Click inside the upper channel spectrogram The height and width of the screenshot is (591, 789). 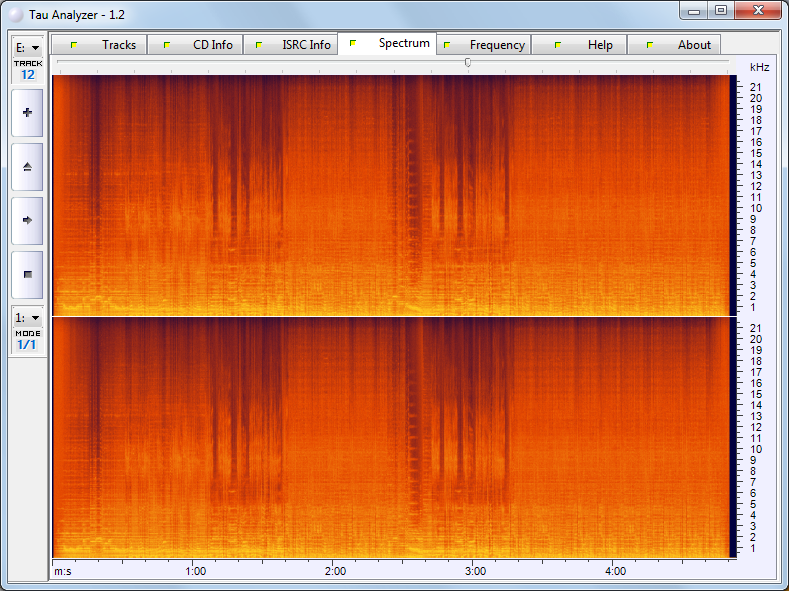pos(390,195)
